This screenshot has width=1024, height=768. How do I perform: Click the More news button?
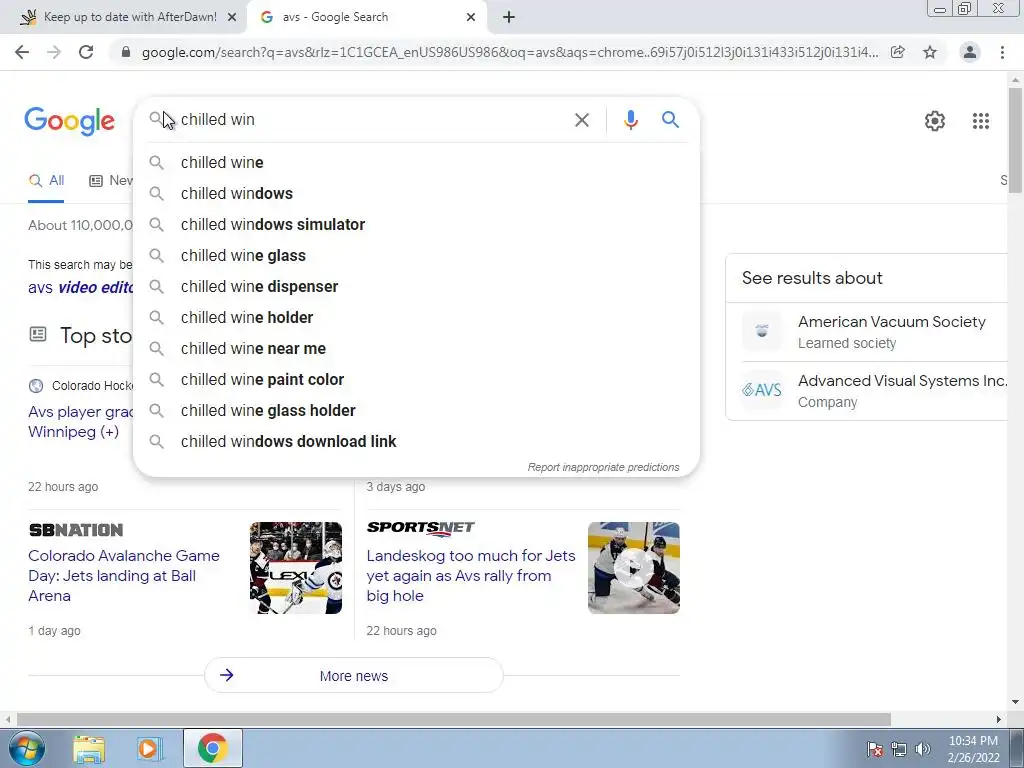pos(354,675)
